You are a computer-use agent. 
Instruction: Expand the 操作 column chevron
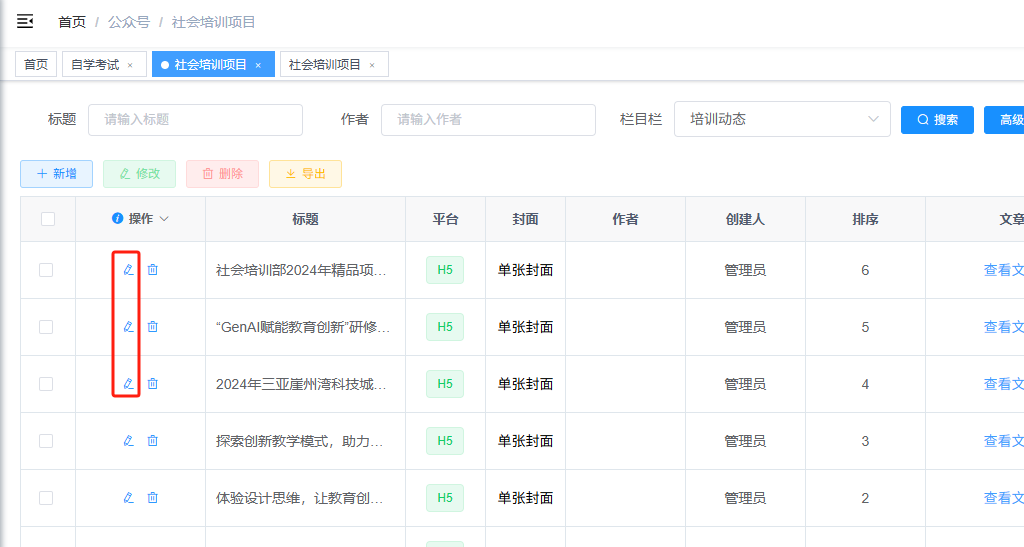164,219
